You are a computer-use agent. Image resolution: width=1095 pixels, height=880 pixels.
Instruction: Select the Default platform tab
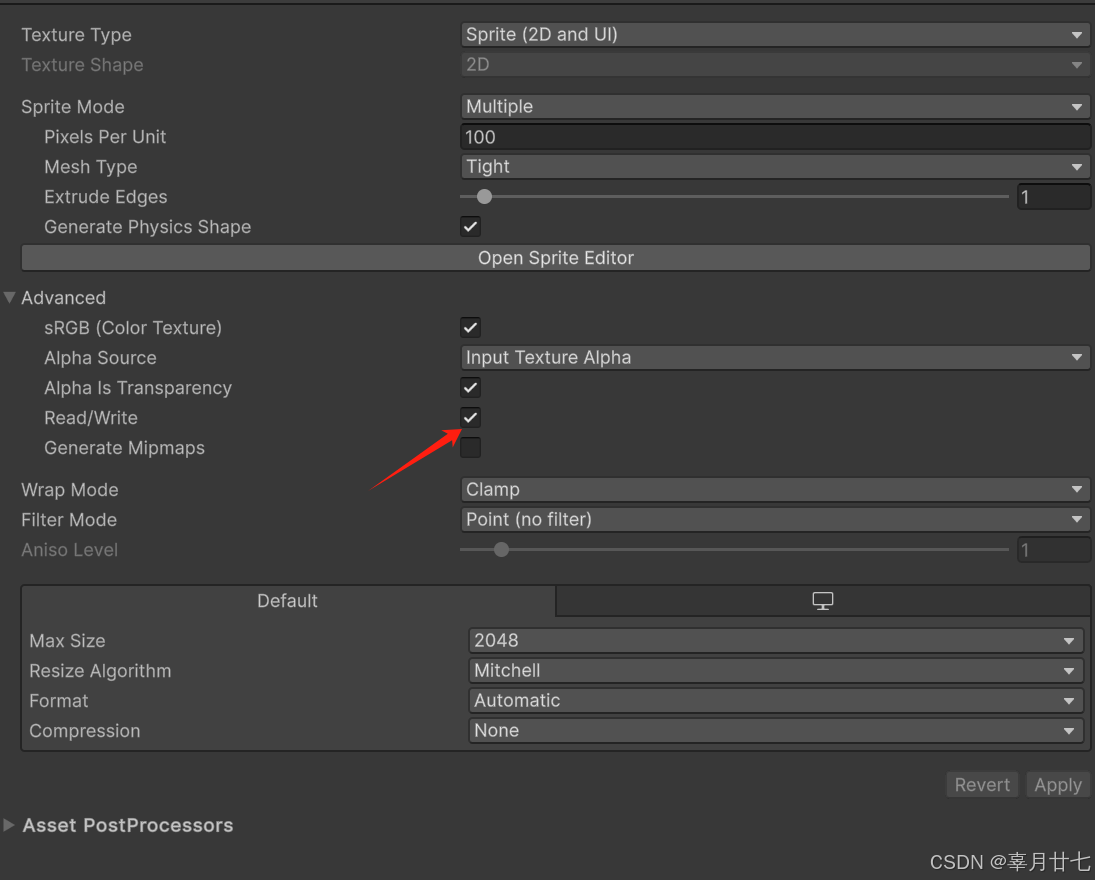[287, 600]
